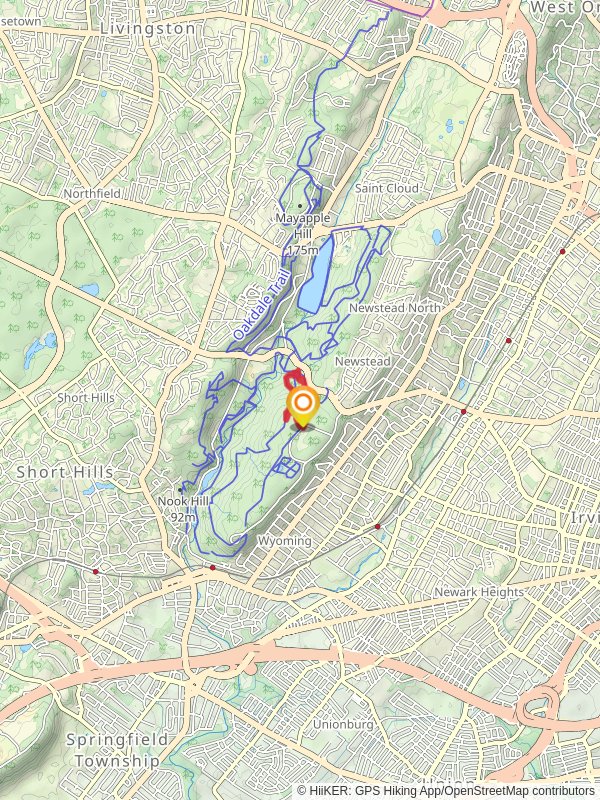This screenshot has height=800, width=600.
Task: Click the Livingston town label
Action: click(x=147, y=29)
